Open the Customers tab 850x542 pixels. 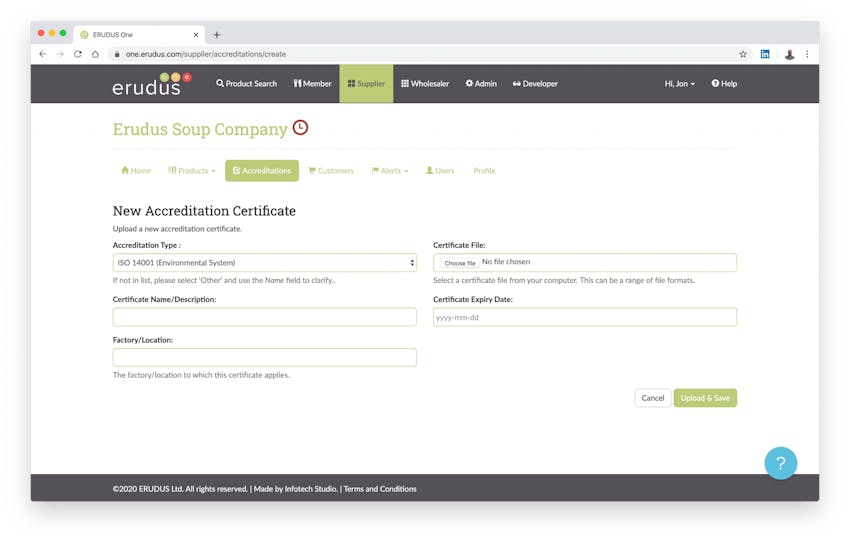[x=331, y=171]
